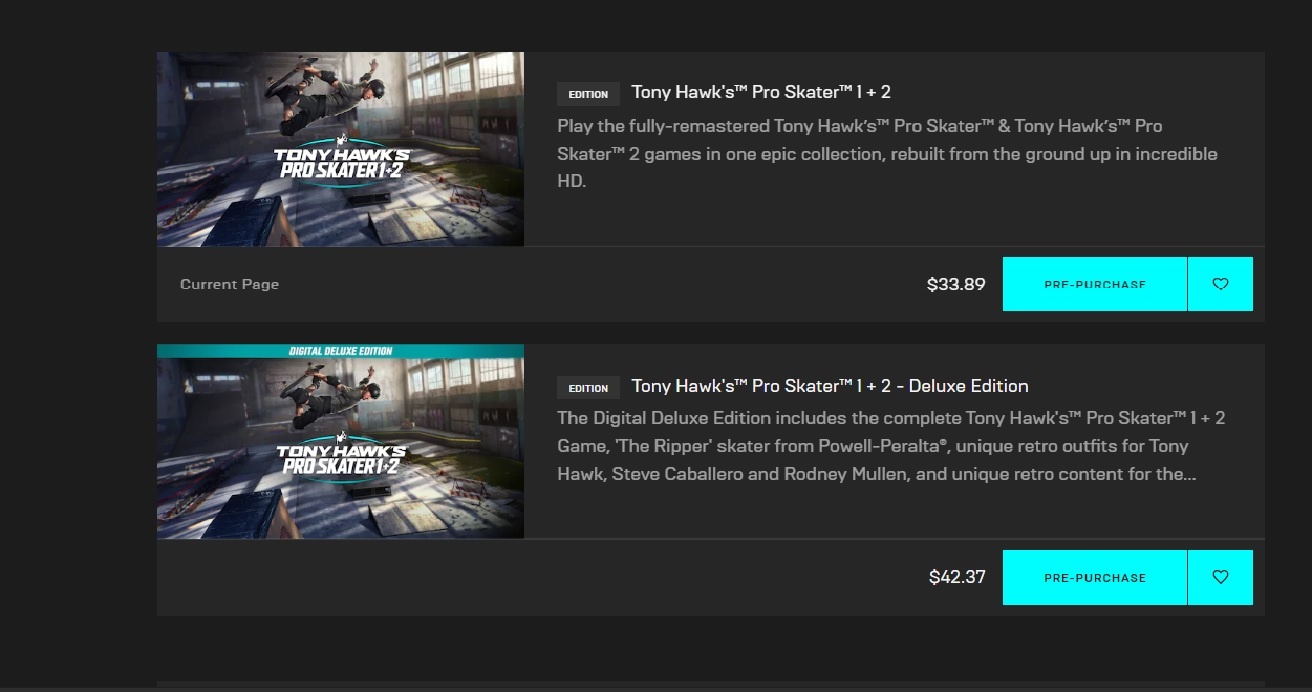Click the $33.89 price

click(x=956, y=284)
